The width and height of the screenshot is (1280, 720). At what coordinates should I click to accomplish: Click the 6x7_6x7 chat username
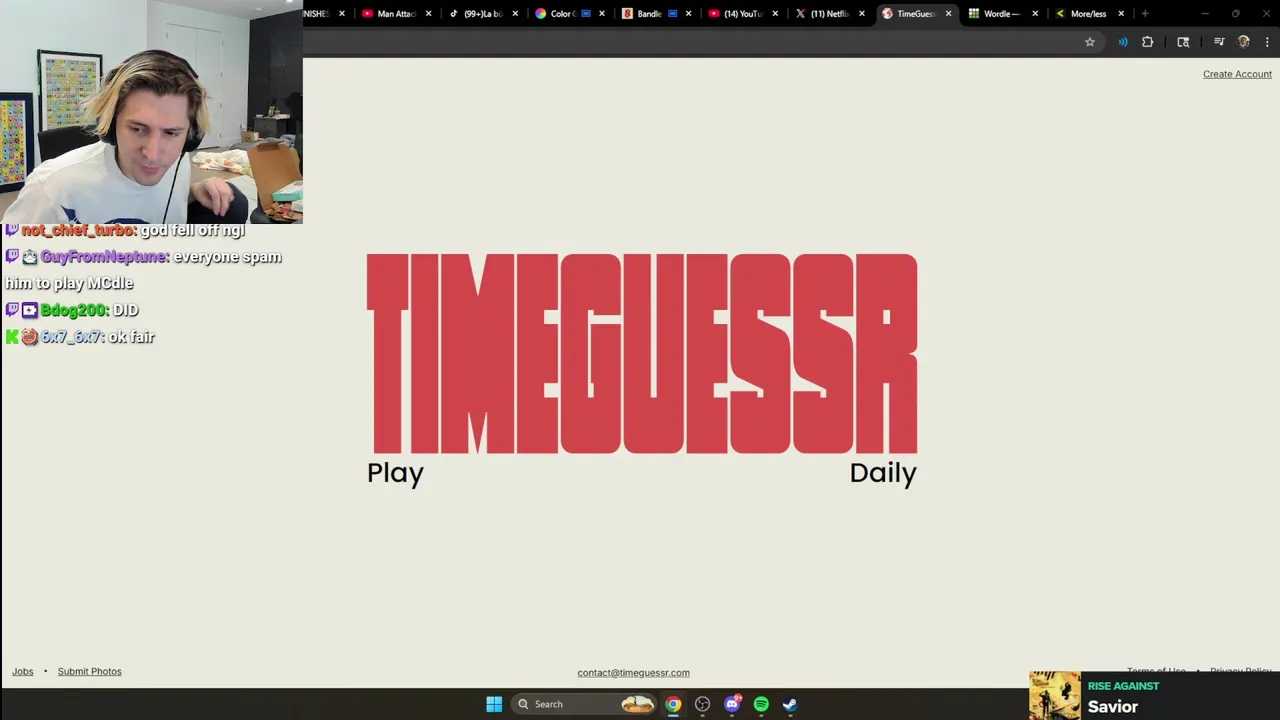click(72, 338)
